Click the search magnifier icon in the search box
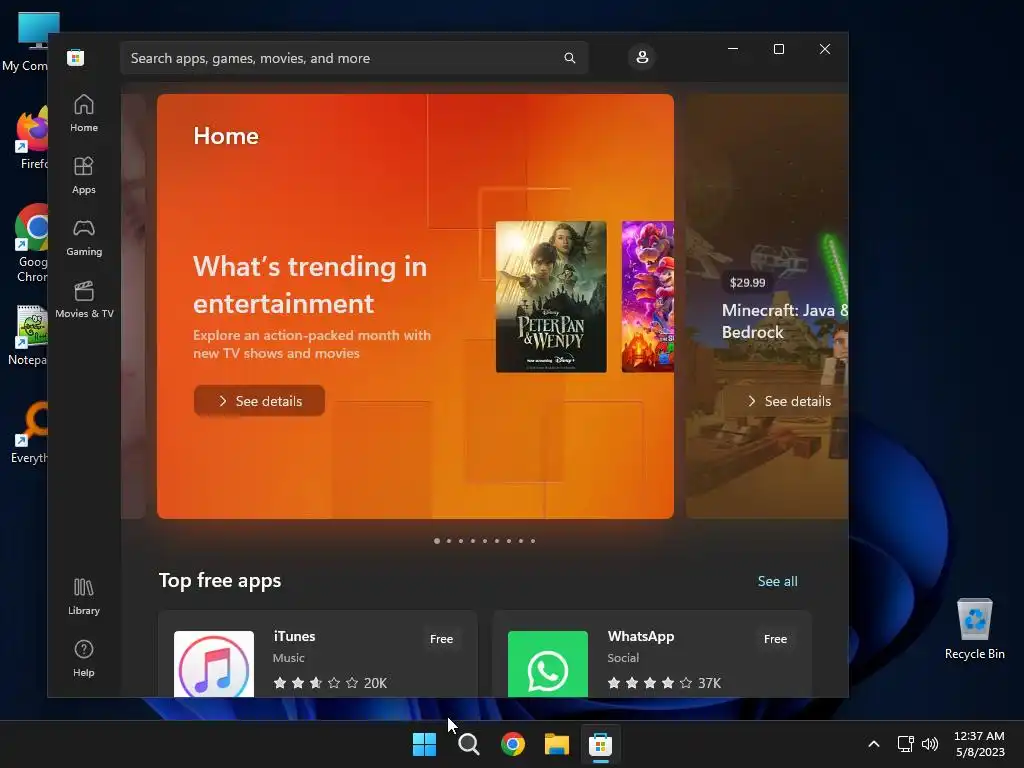 (569, 58)
